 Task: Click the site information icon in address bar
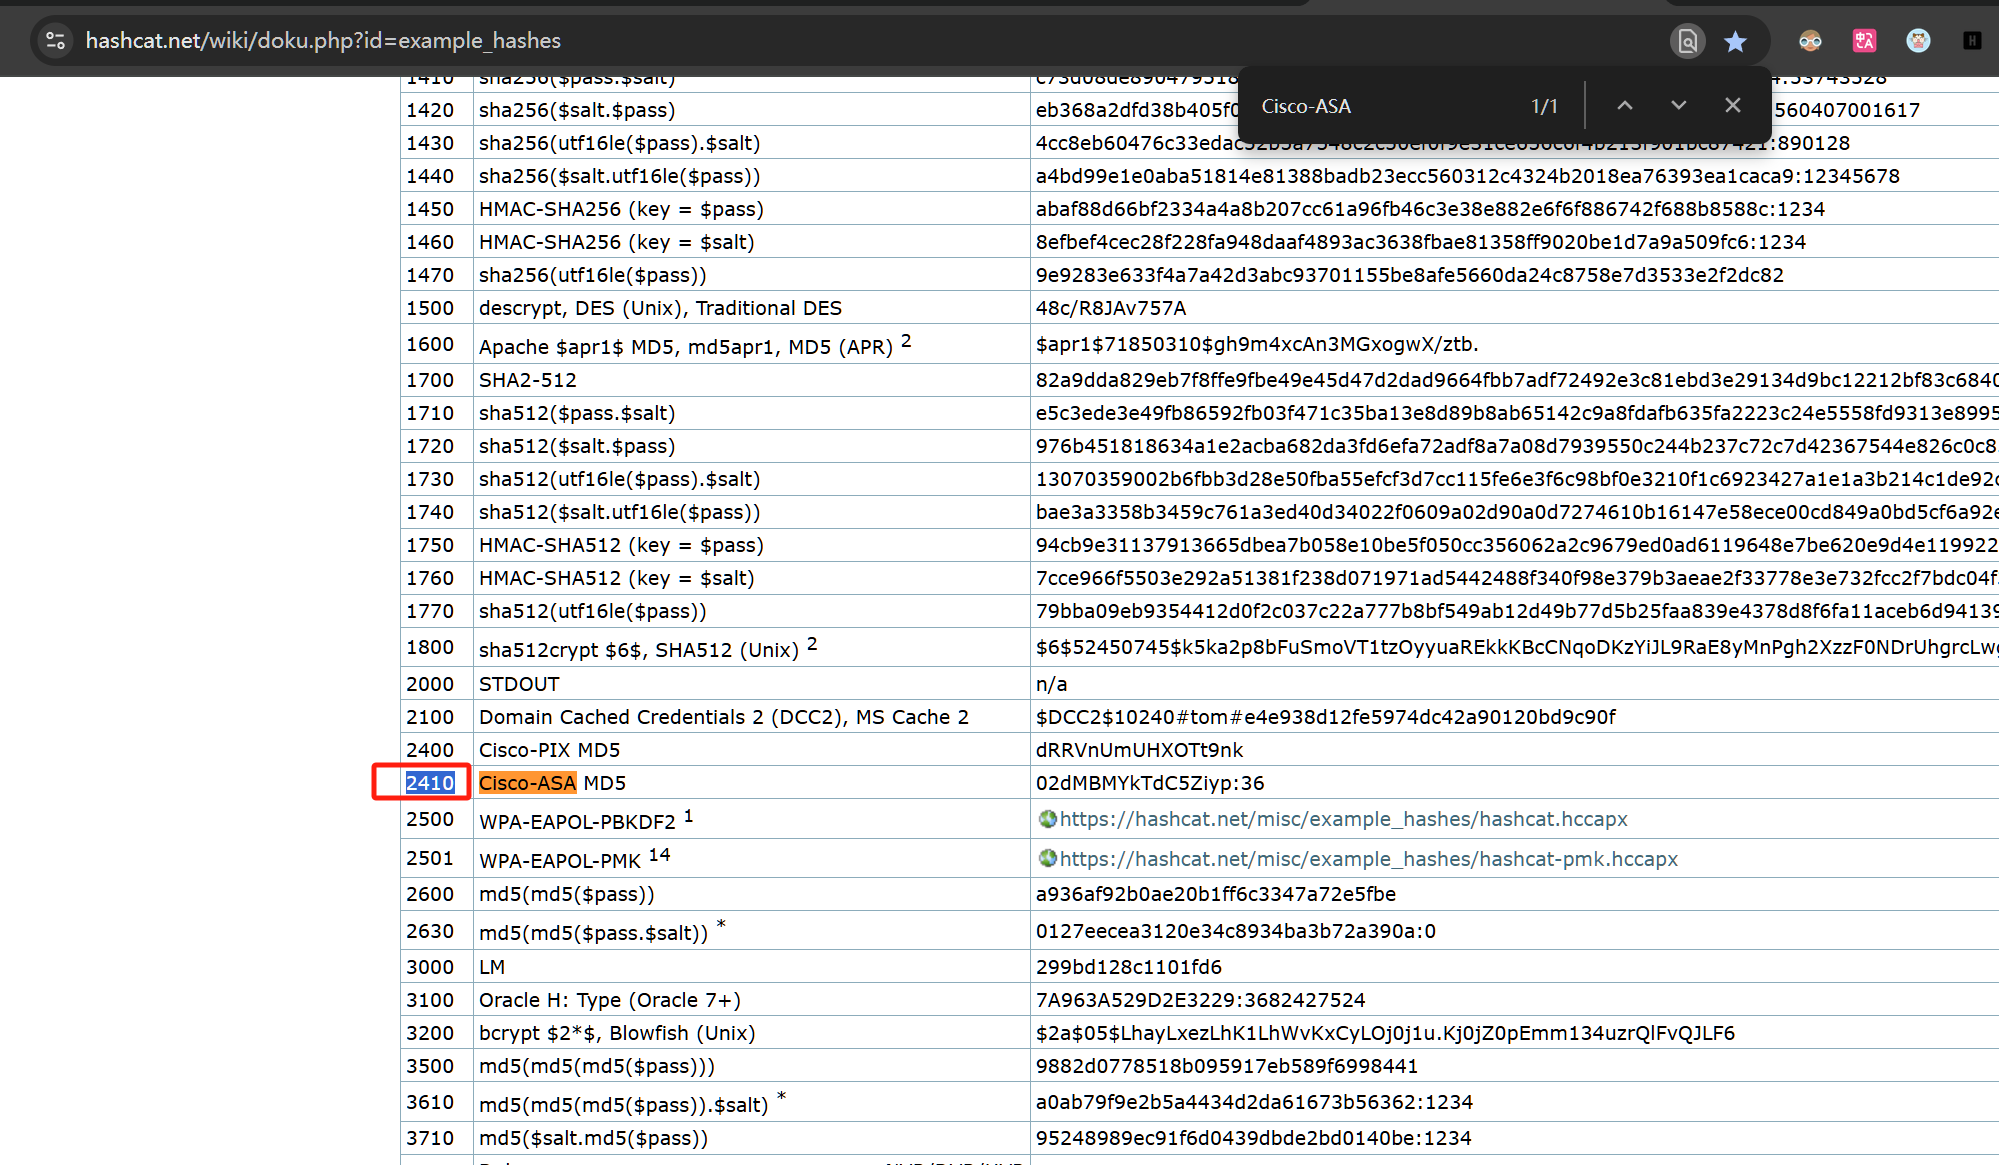click(56, 41)
